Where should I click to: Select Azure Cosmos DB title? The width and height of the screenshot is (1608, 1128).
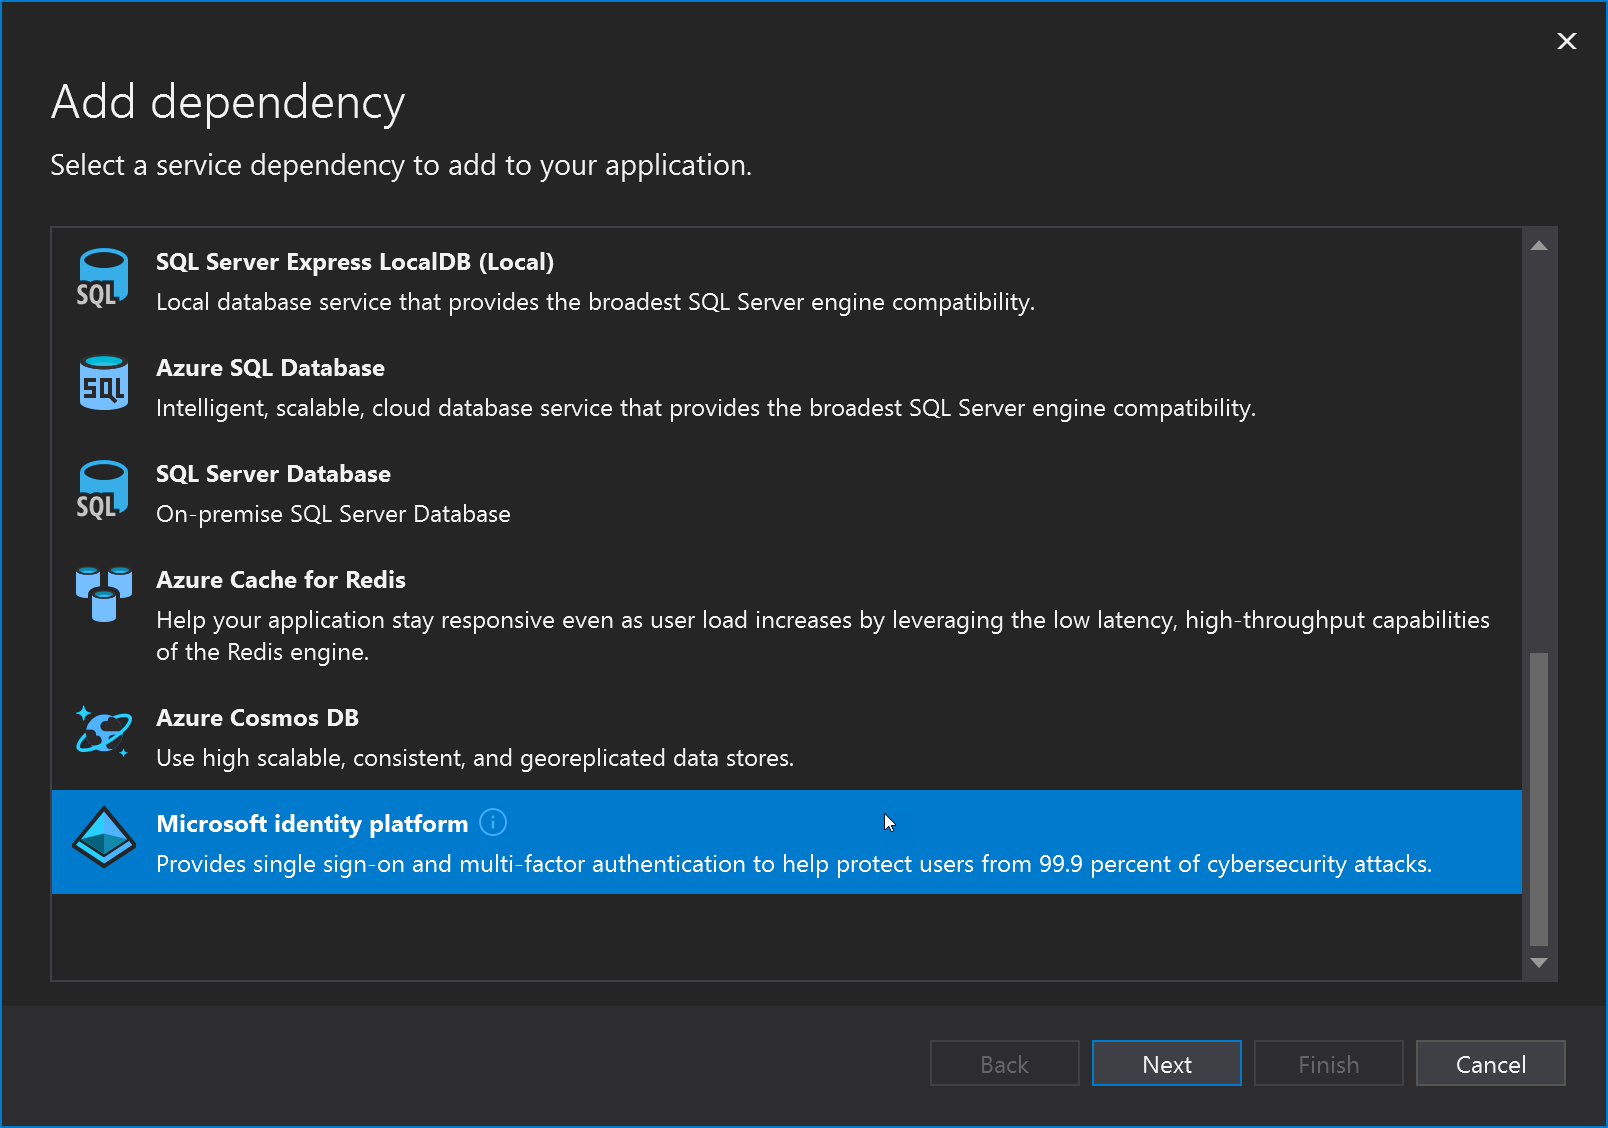pos(257,718)
